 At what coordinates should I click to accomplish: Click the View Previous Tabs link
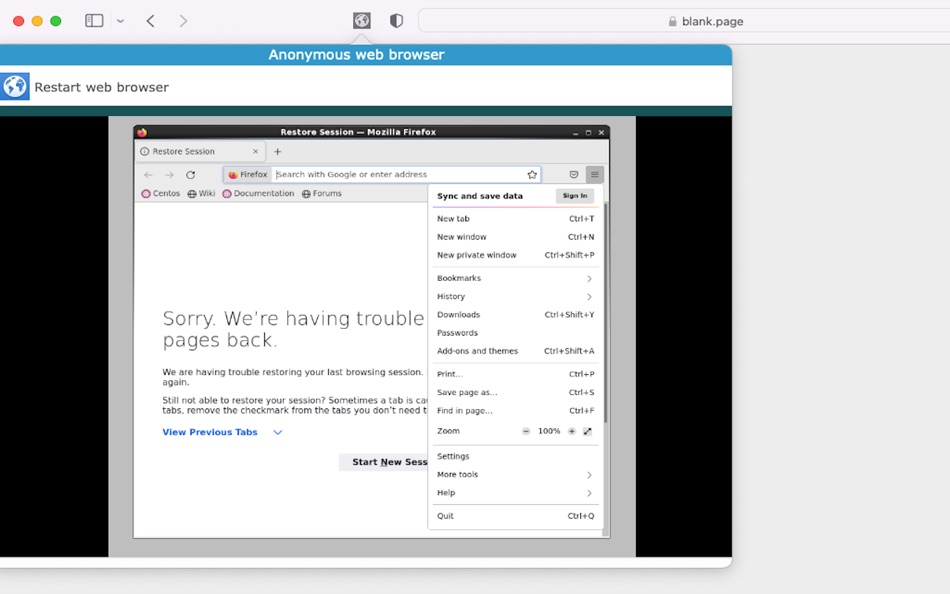[210, 432]
